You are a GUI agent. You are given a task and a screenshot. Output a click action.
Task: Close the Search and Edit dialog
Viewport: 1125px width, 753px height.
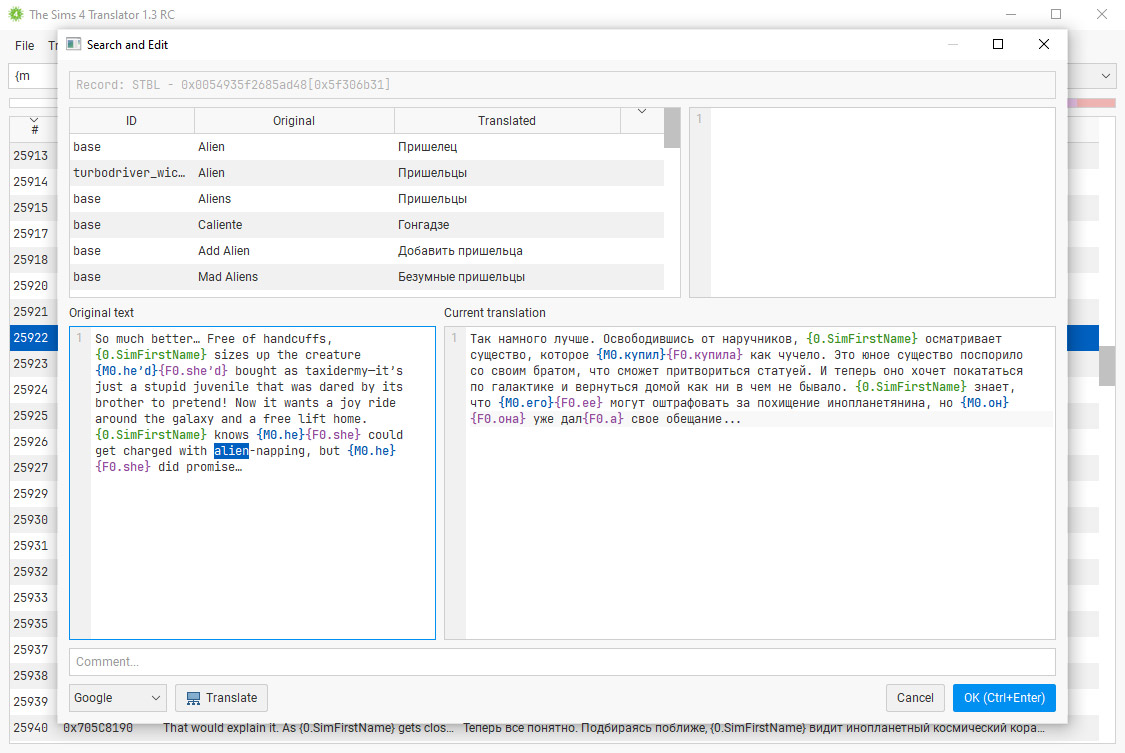coord(1044,44)
